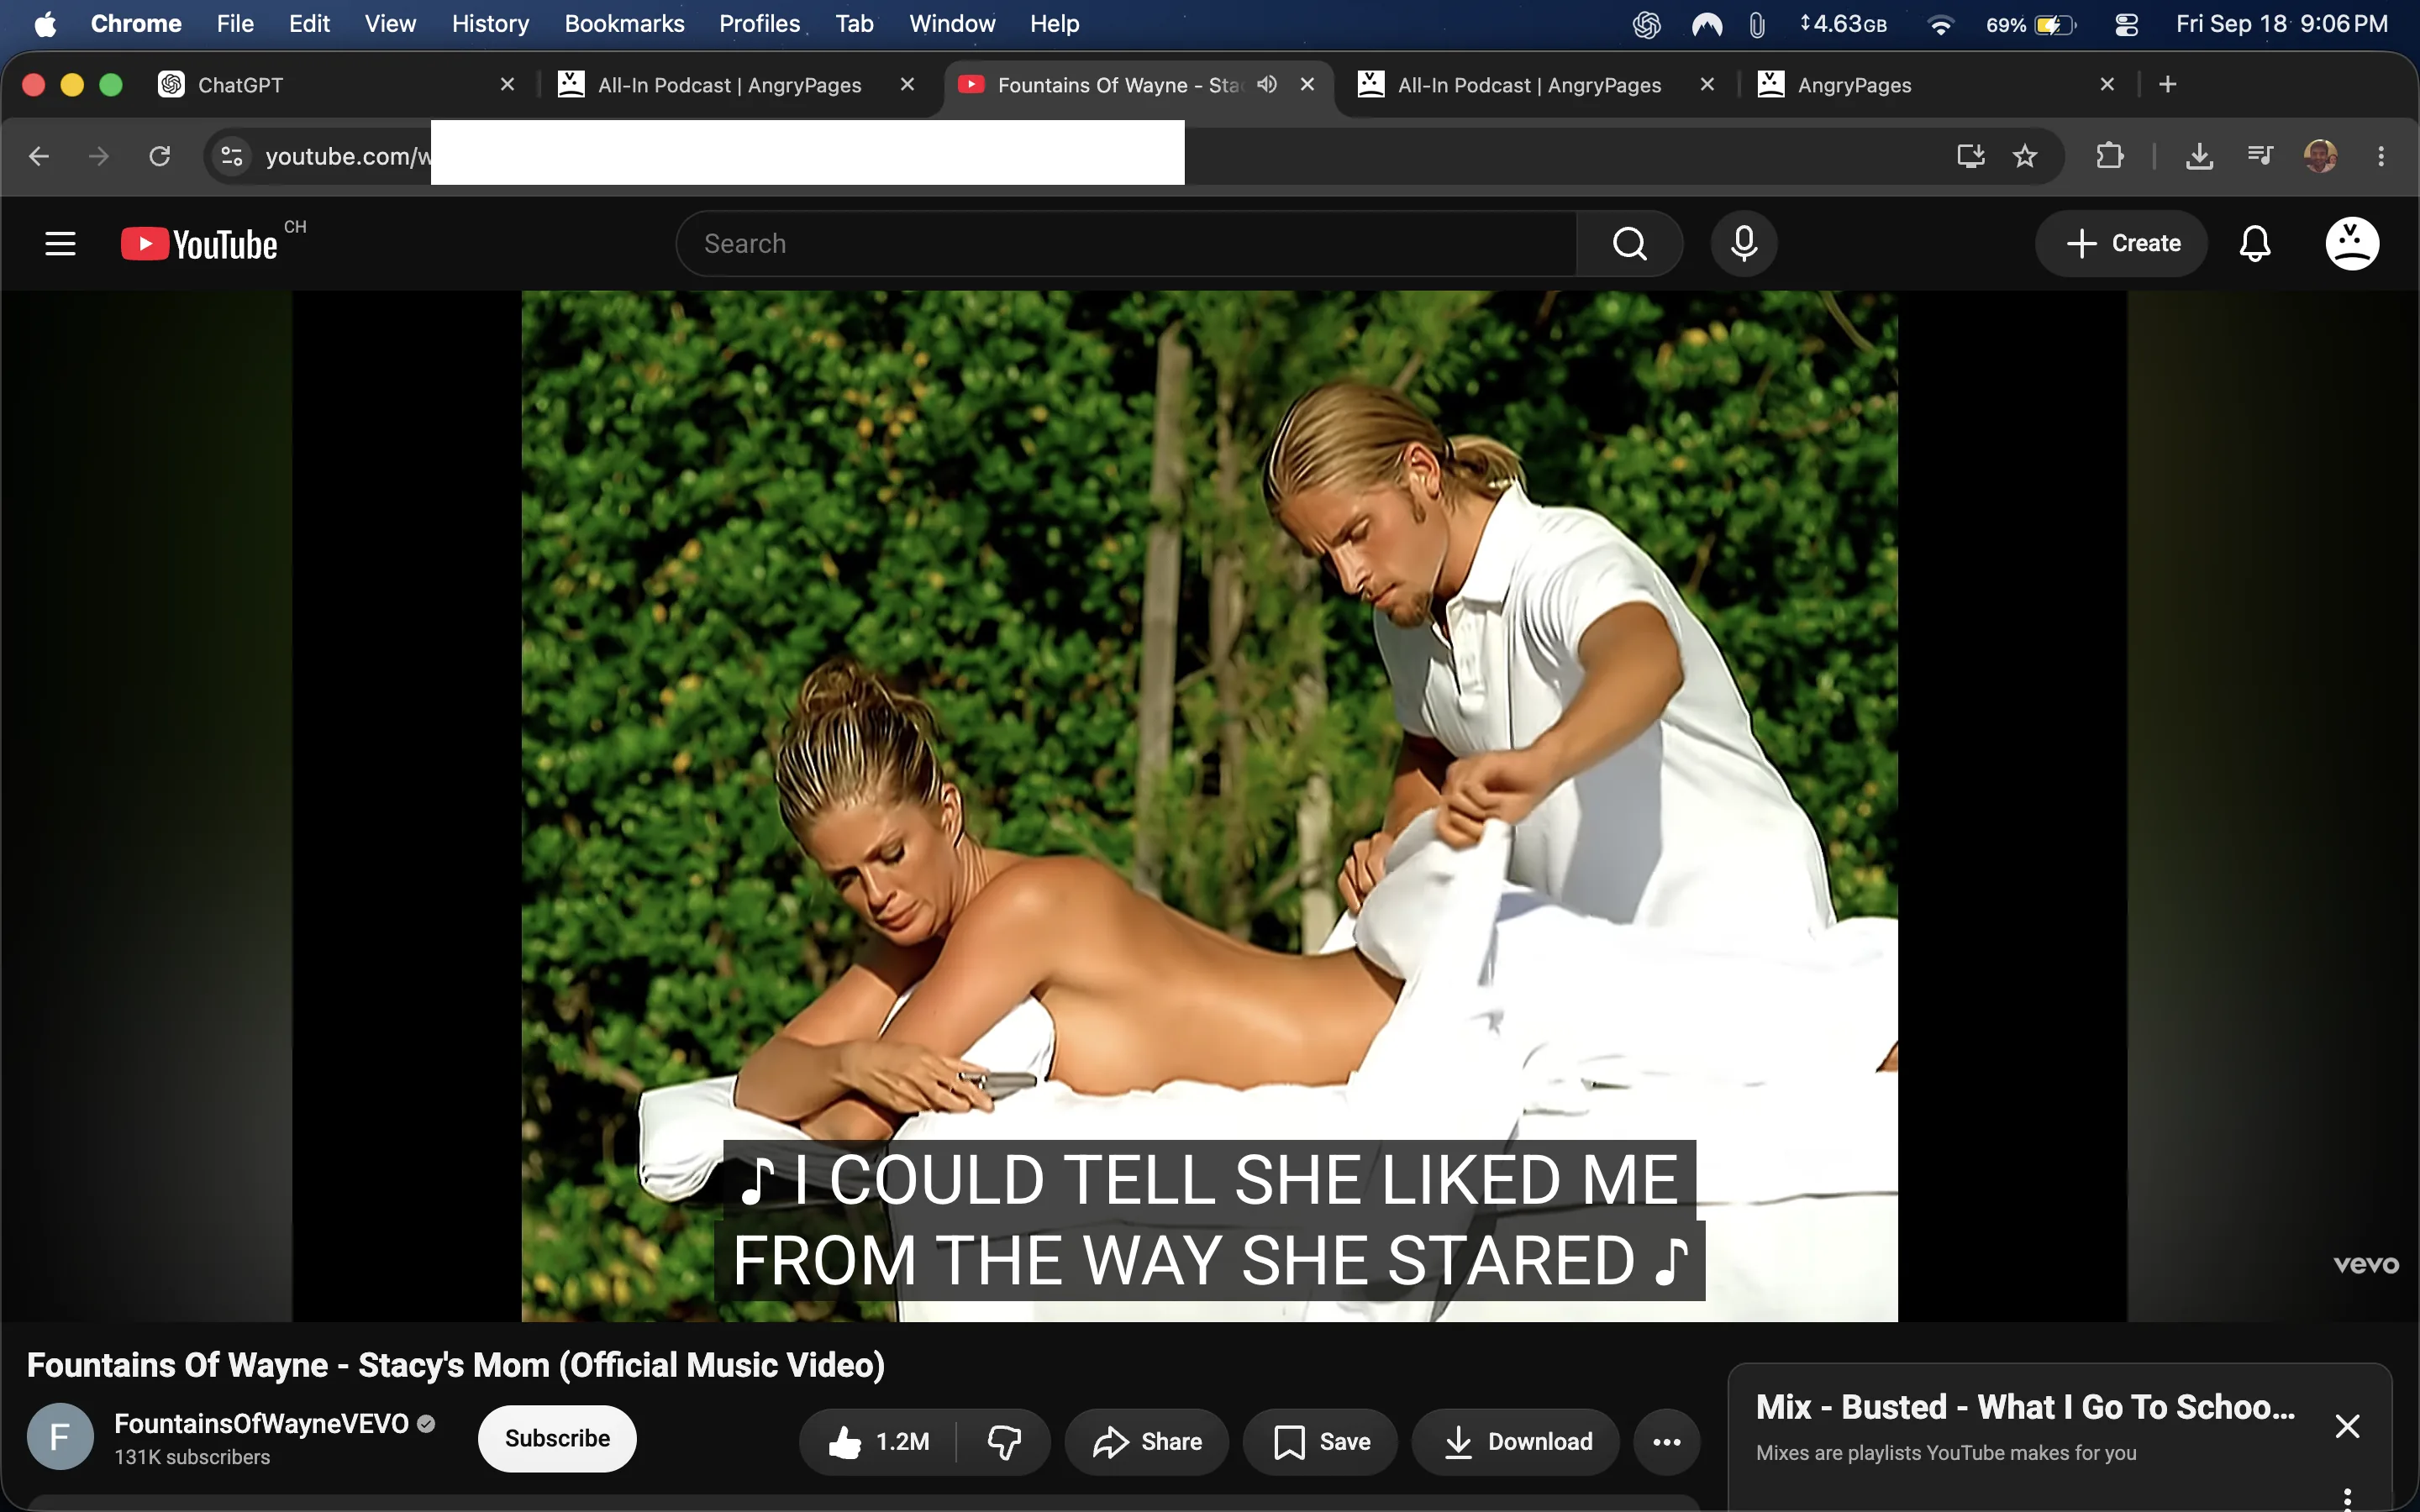Open the Help menu

point(1054,24)
